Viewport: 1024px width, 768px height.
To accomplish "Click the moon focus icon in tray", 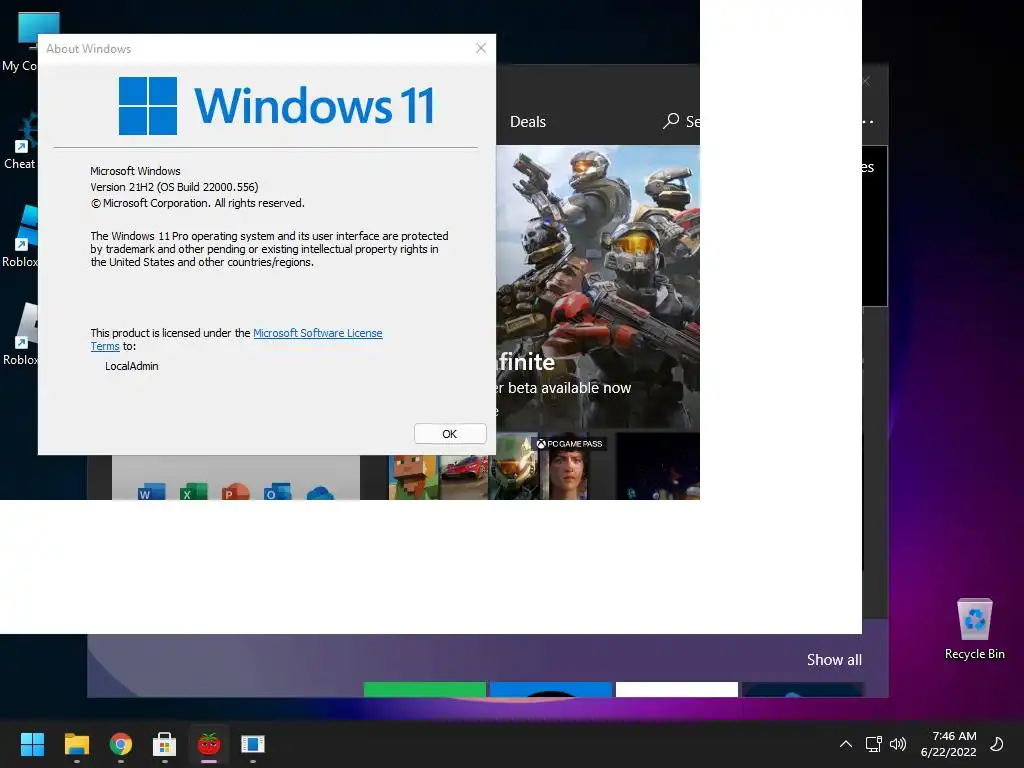I will [x=997, y=744].
